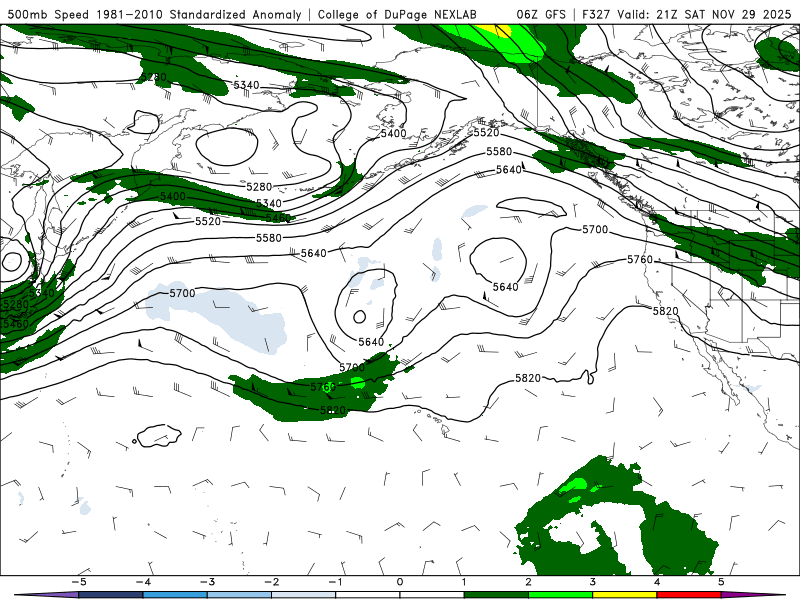
Task: Click the pale blue -2-to--1 legend swatch
Action: click(304, 595)
